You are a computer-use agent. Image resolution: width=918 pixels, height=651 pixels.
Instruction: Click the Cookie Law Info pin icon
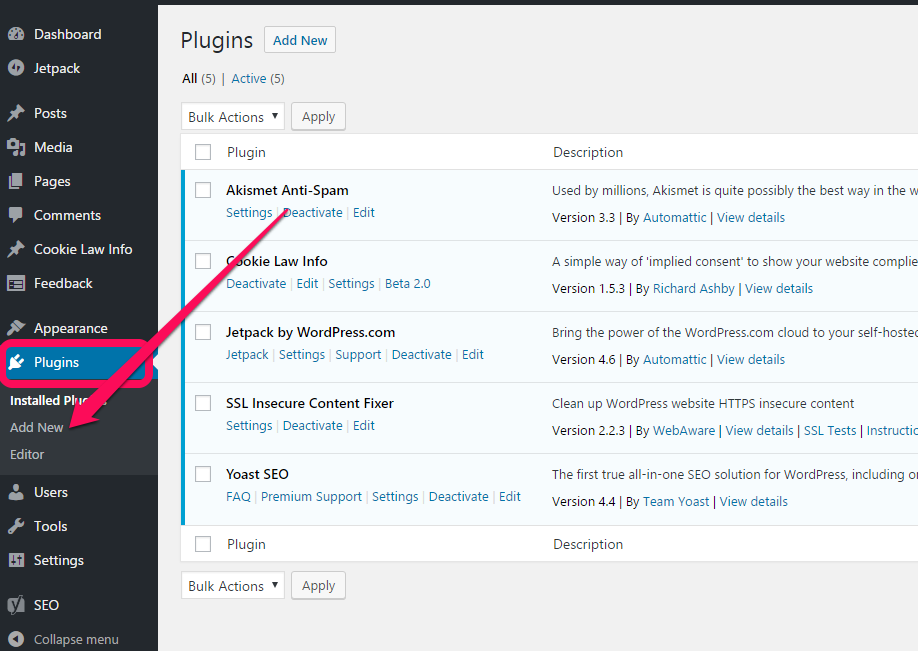[16, 249]
